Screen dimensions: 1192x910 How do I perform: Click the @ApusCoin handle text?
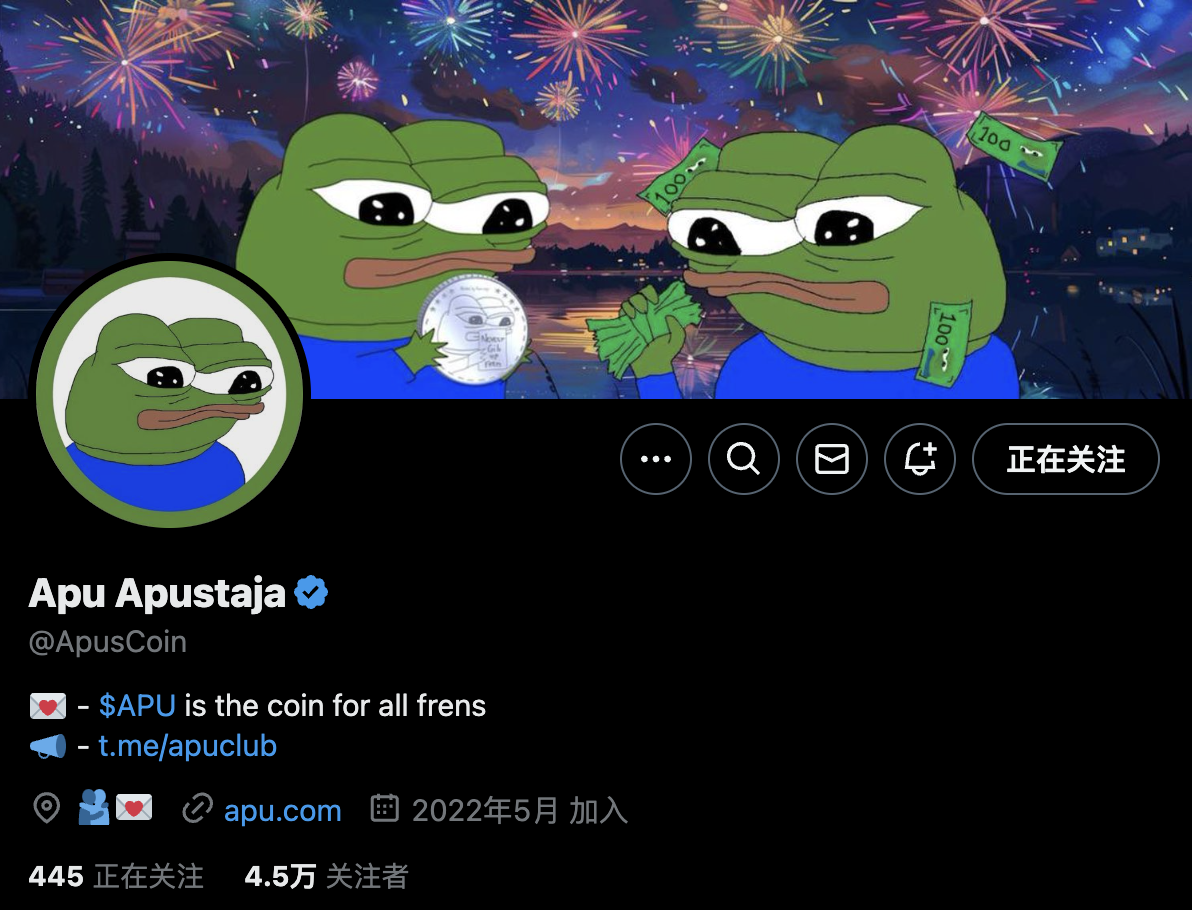[107, 642]
